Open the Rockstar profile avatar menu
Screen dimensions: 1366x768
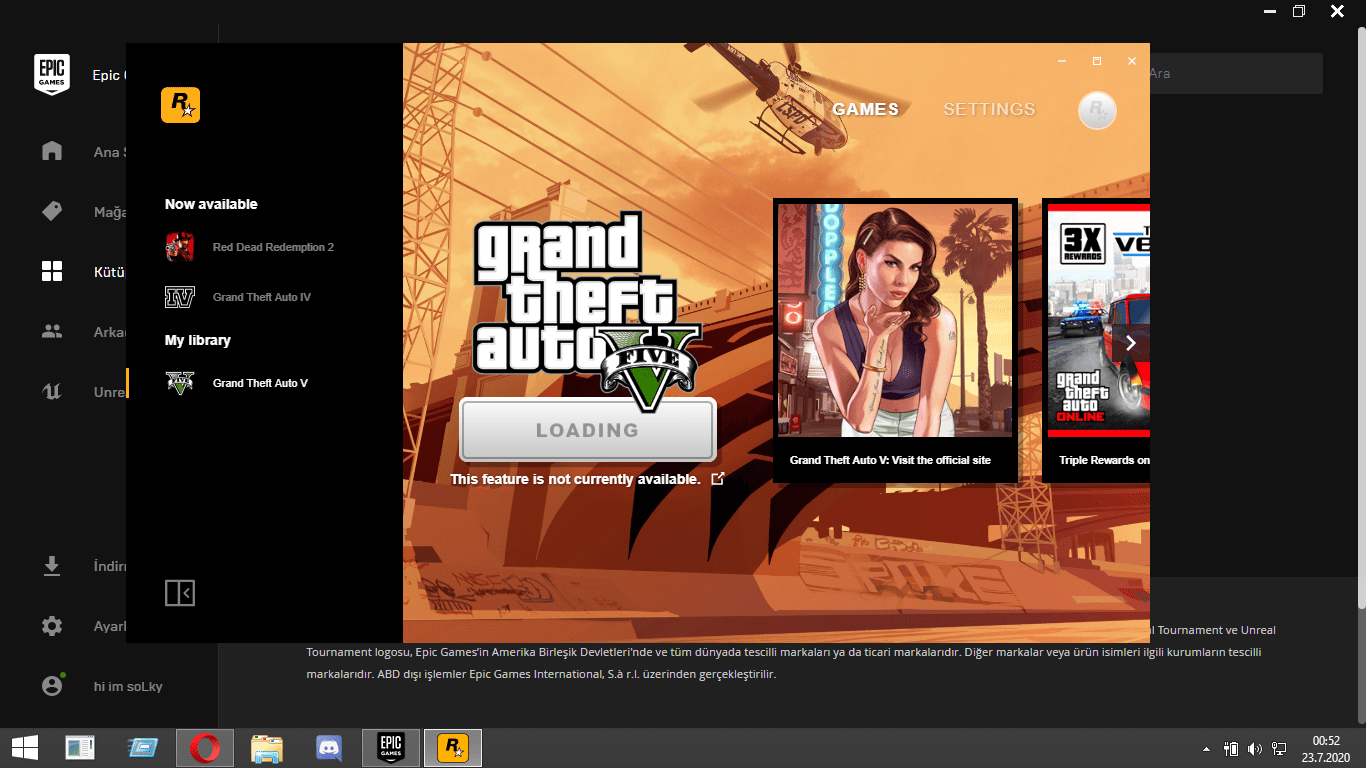click(1097, 110)
